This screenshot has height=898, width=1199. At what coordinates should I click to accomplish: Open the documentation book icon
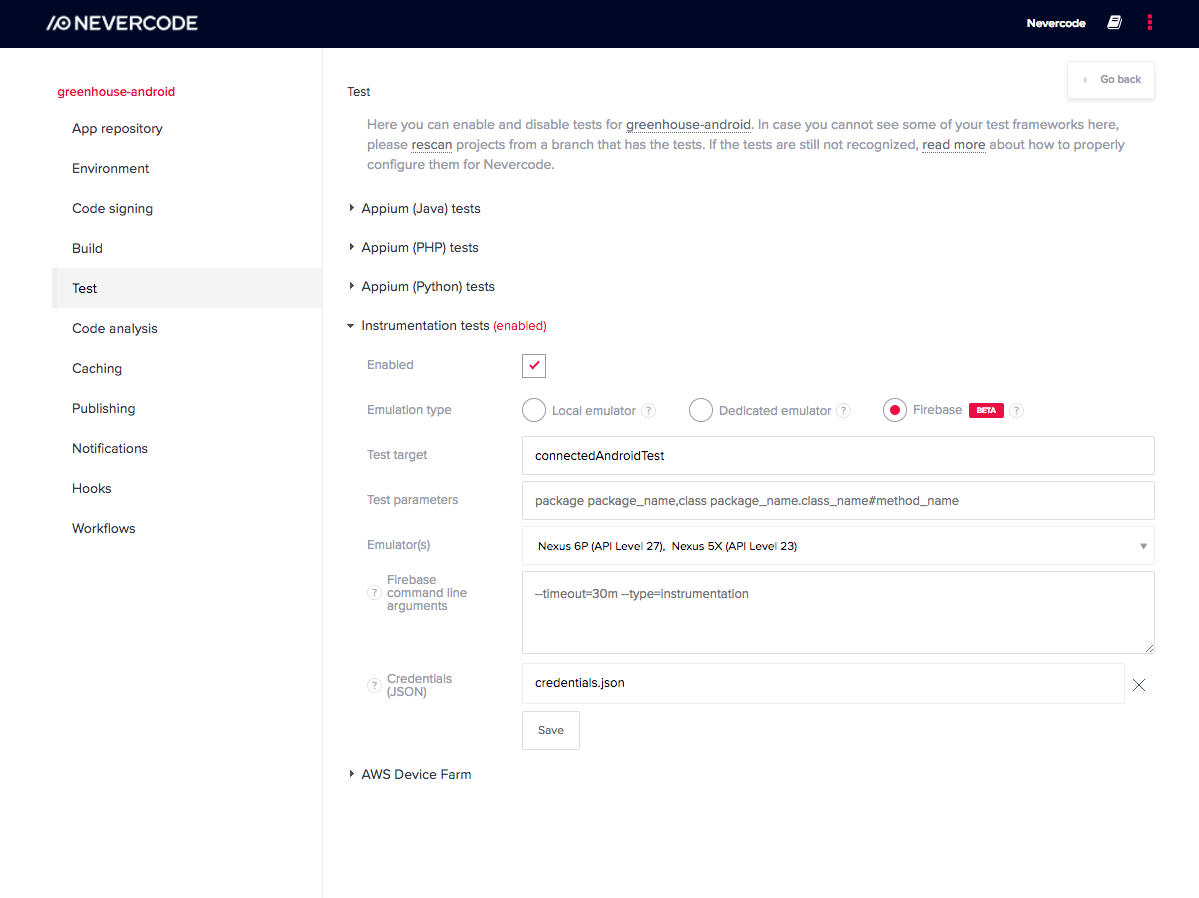point(1114,23)
